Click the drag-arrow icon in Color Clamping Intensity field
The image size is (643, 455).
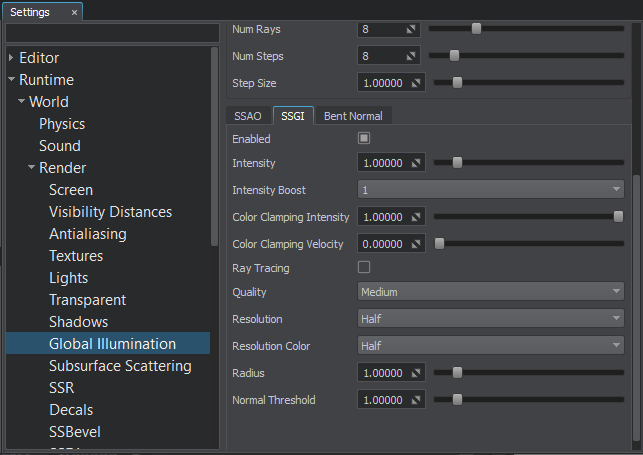point(416,217)
